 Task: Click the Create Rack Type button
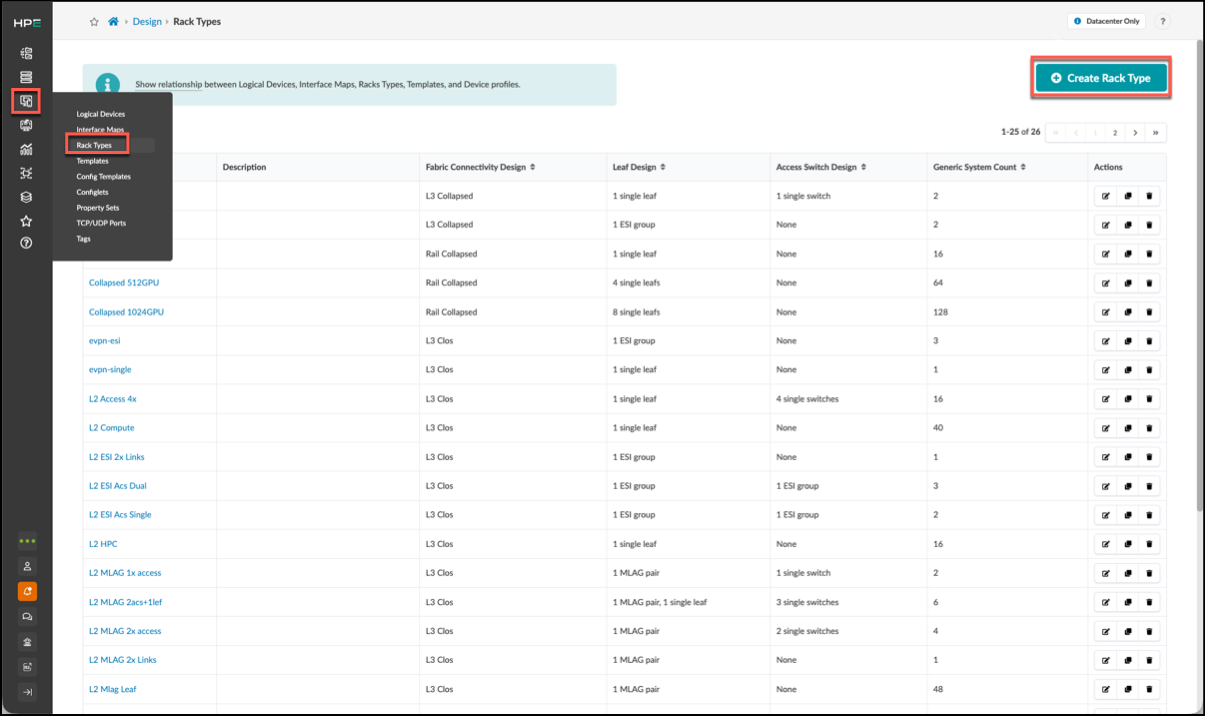(1101, 78)
